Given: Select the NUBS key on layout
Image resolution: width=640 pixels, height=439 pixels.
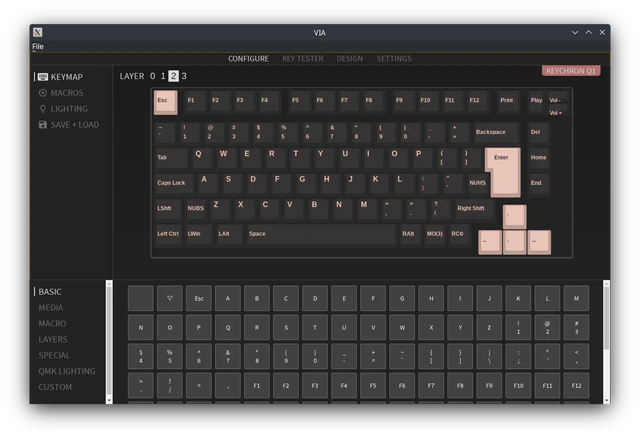Looking at the screenshot, I should tap(196, 209).
